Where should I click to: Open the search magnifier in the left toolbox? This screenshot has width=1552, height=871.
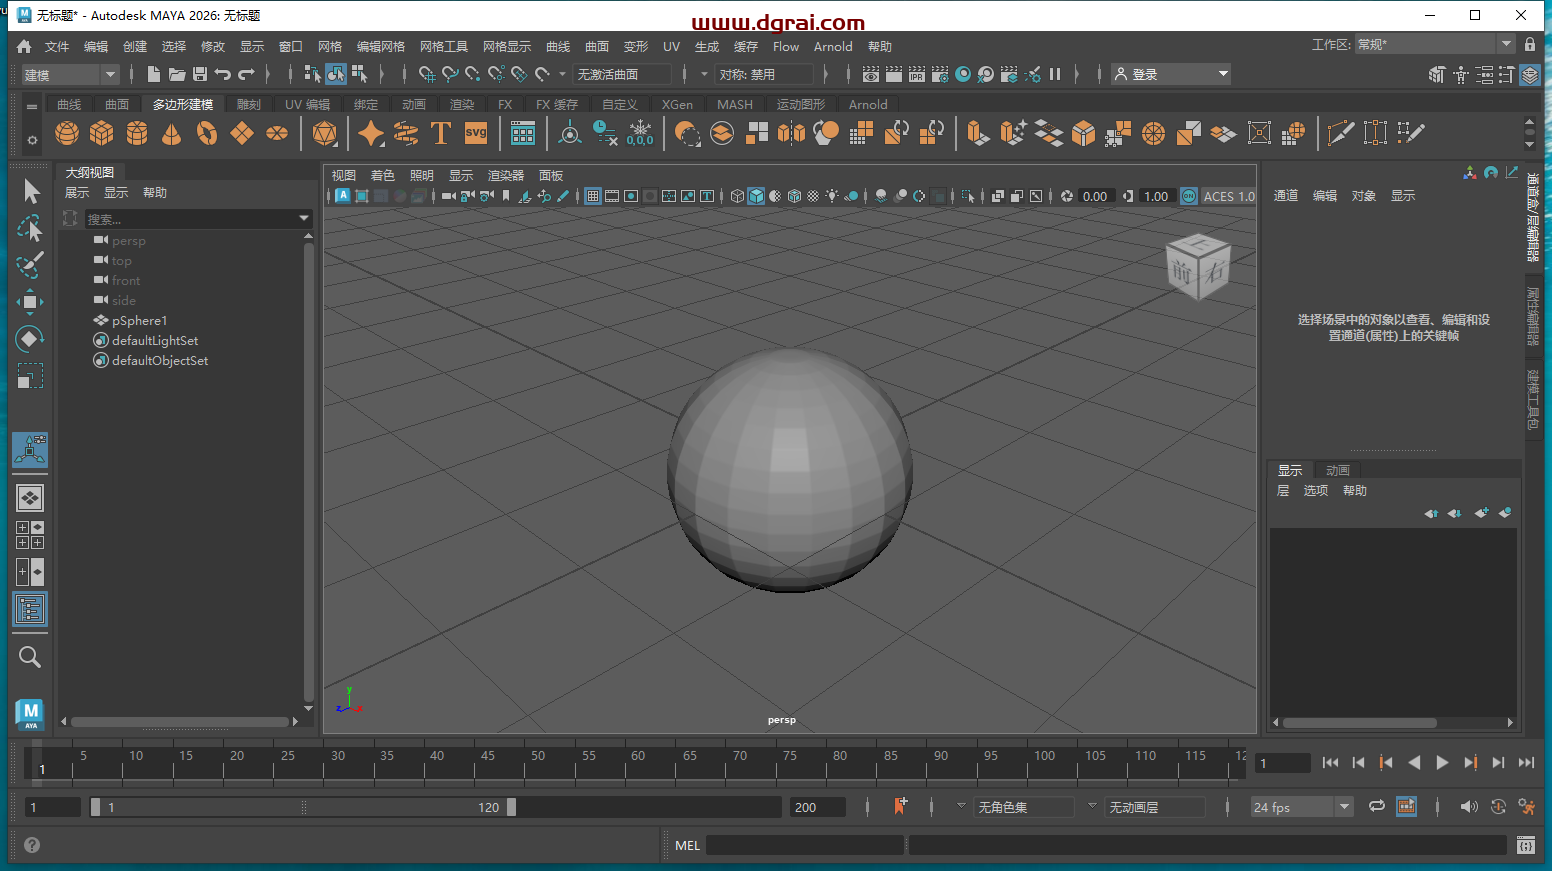30,657
